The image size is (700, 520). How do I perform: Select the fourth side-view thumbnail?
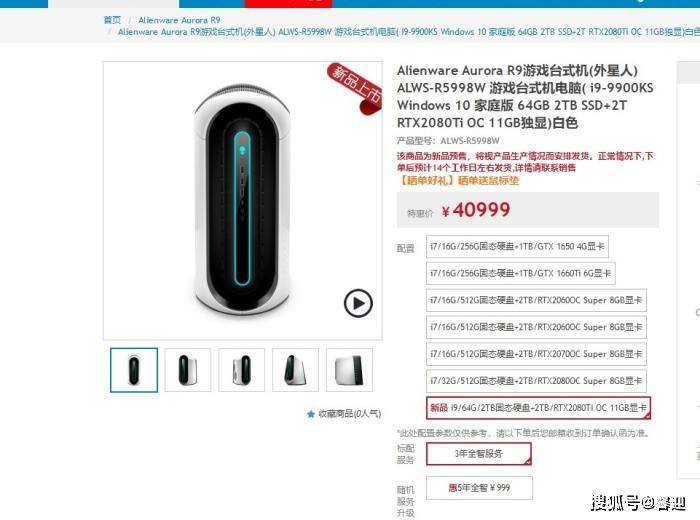click(x=296, y=370)
